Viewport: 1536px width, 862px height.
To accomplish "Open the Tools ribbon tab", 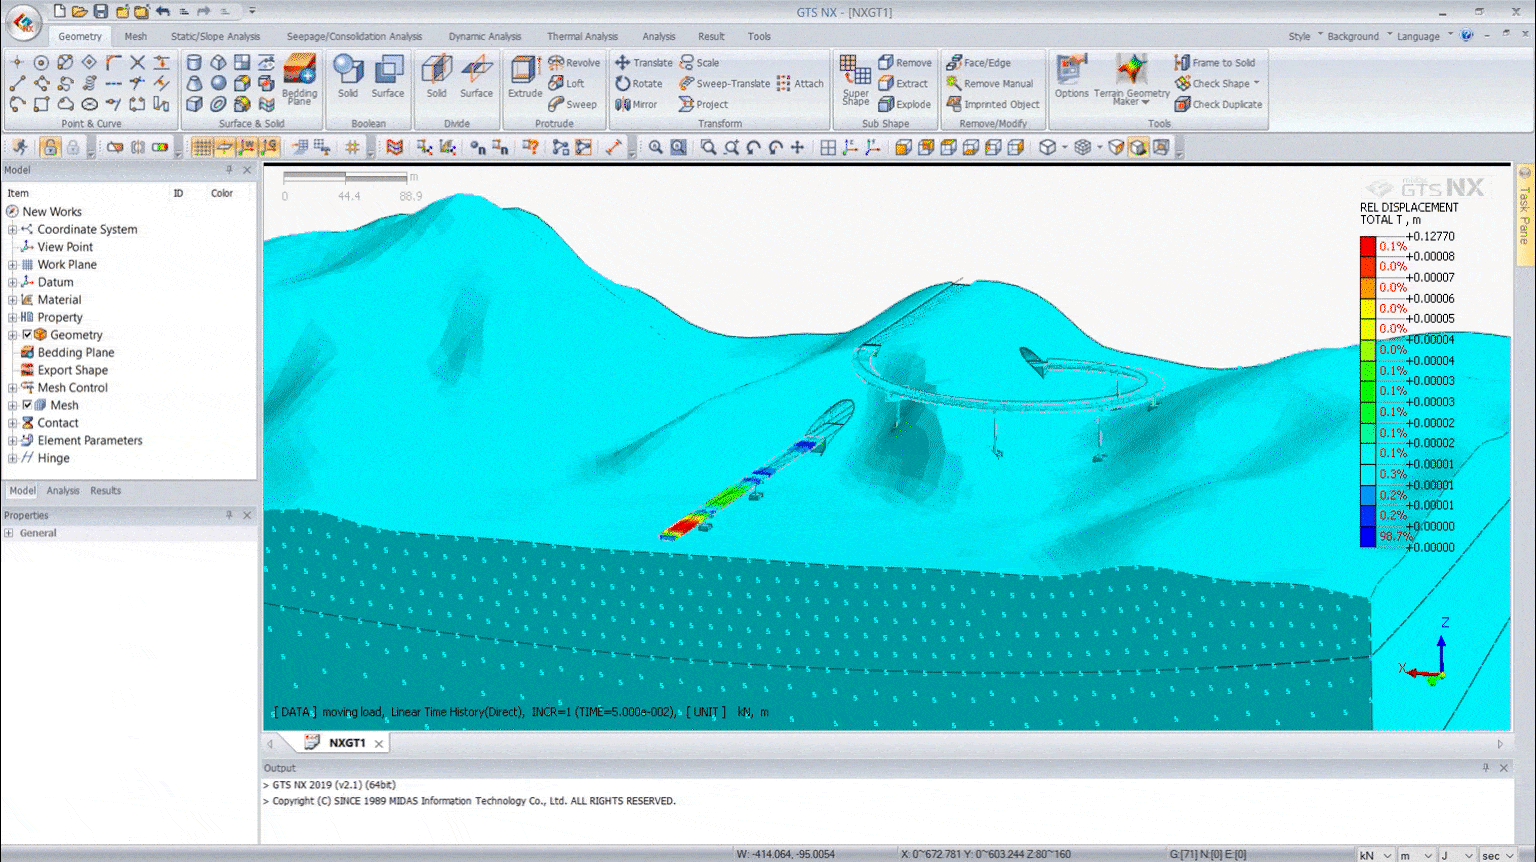I will pos(759,36).
